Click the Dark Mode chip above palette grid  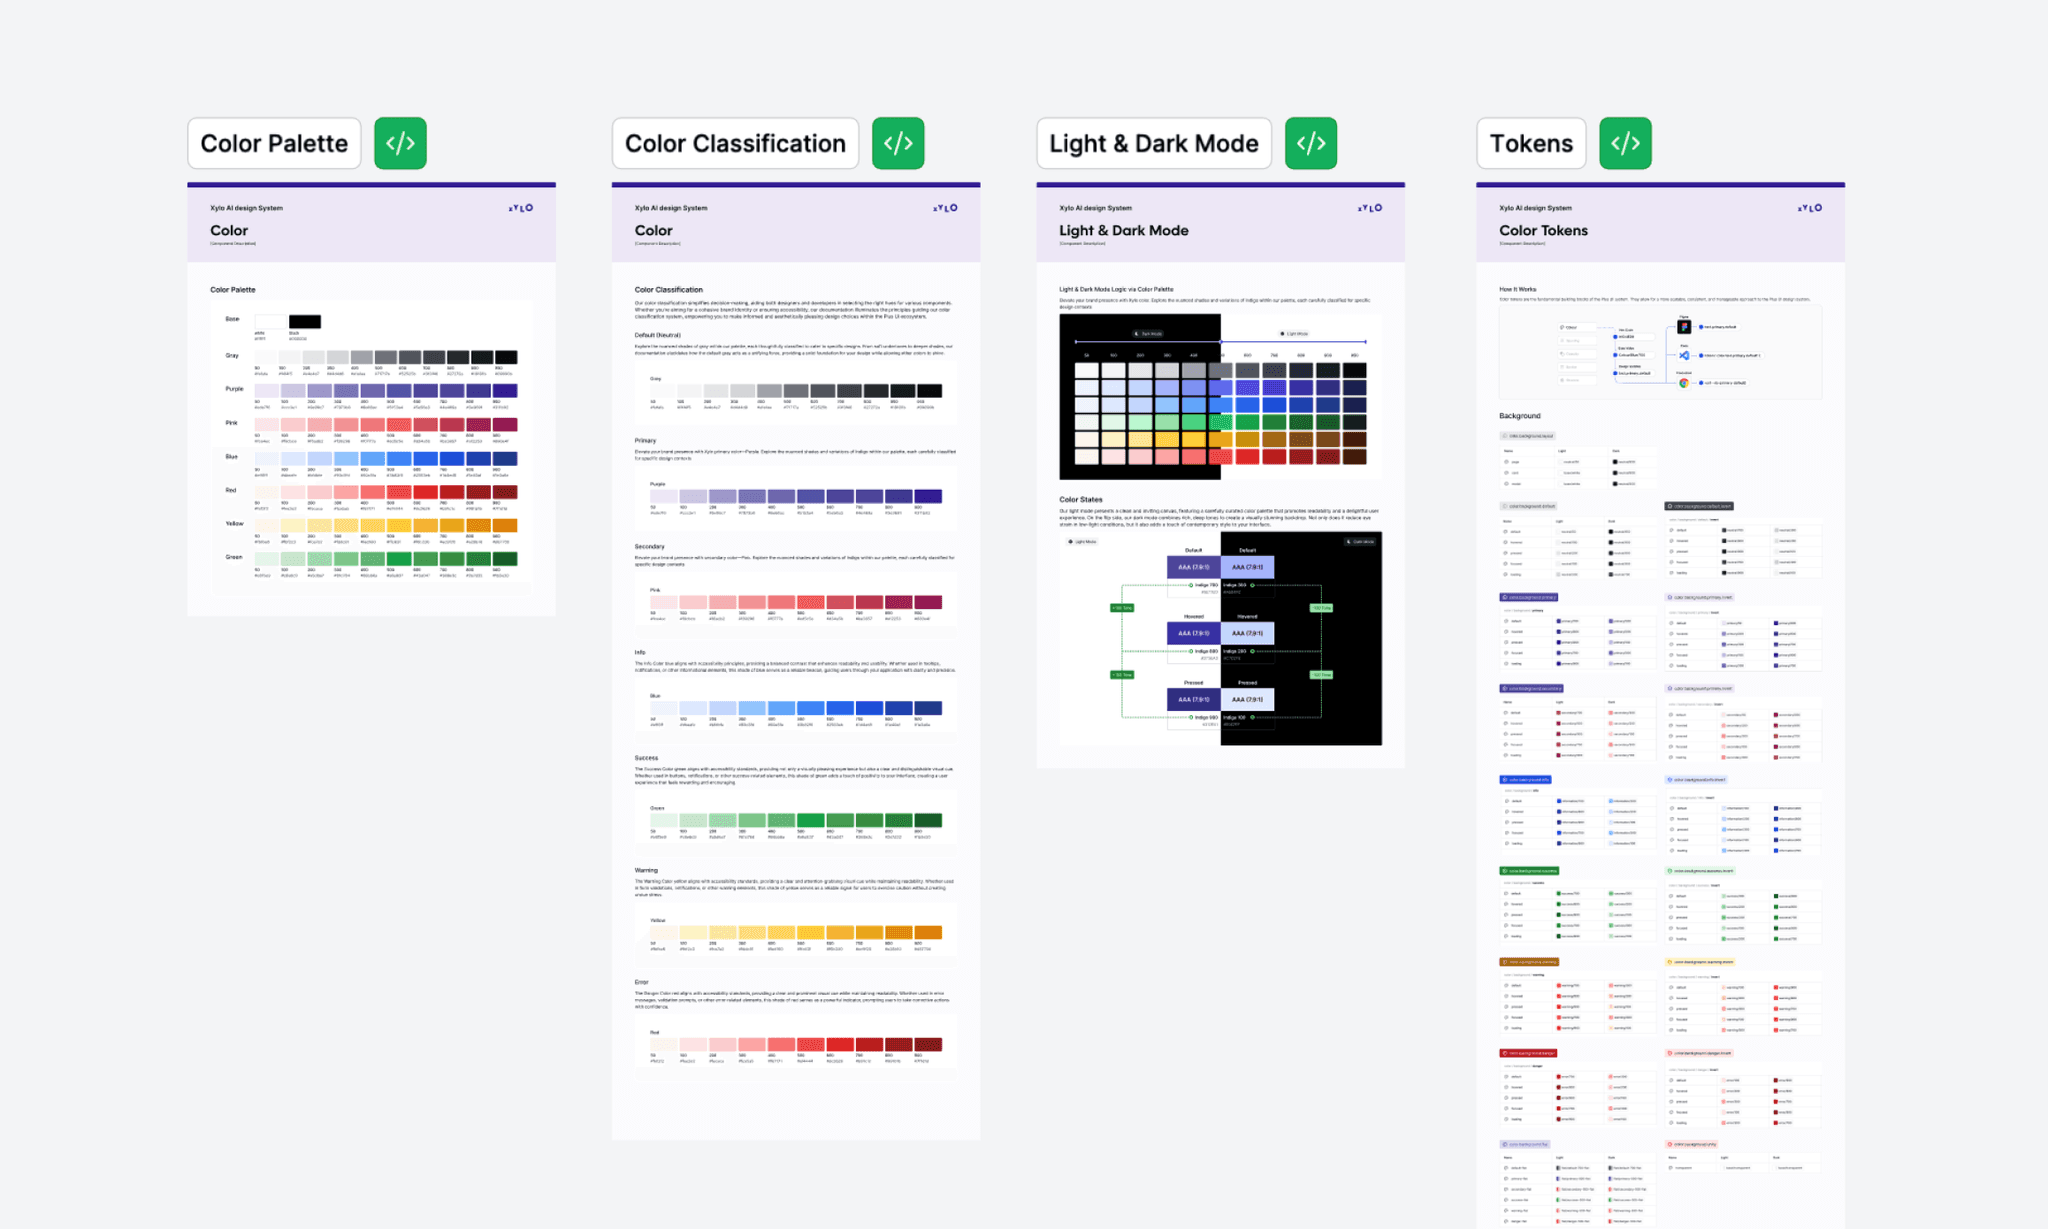[1148, 334]
